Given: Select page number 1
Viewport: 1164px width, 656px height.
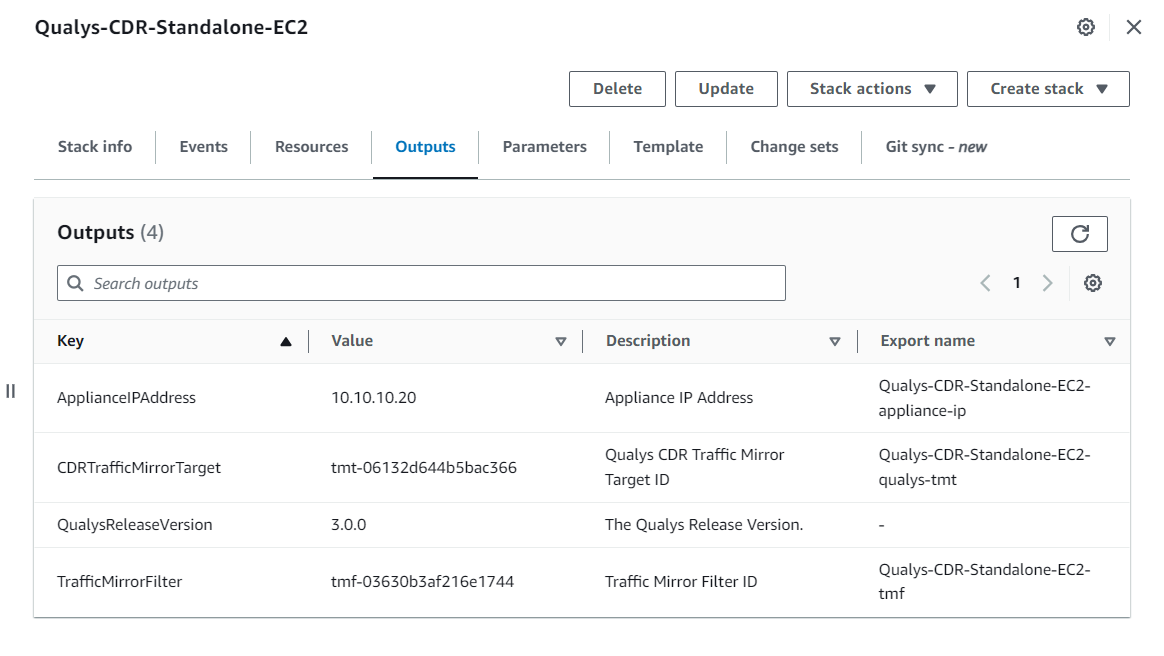Looking at the screenshot, I should coord(1016,283).
